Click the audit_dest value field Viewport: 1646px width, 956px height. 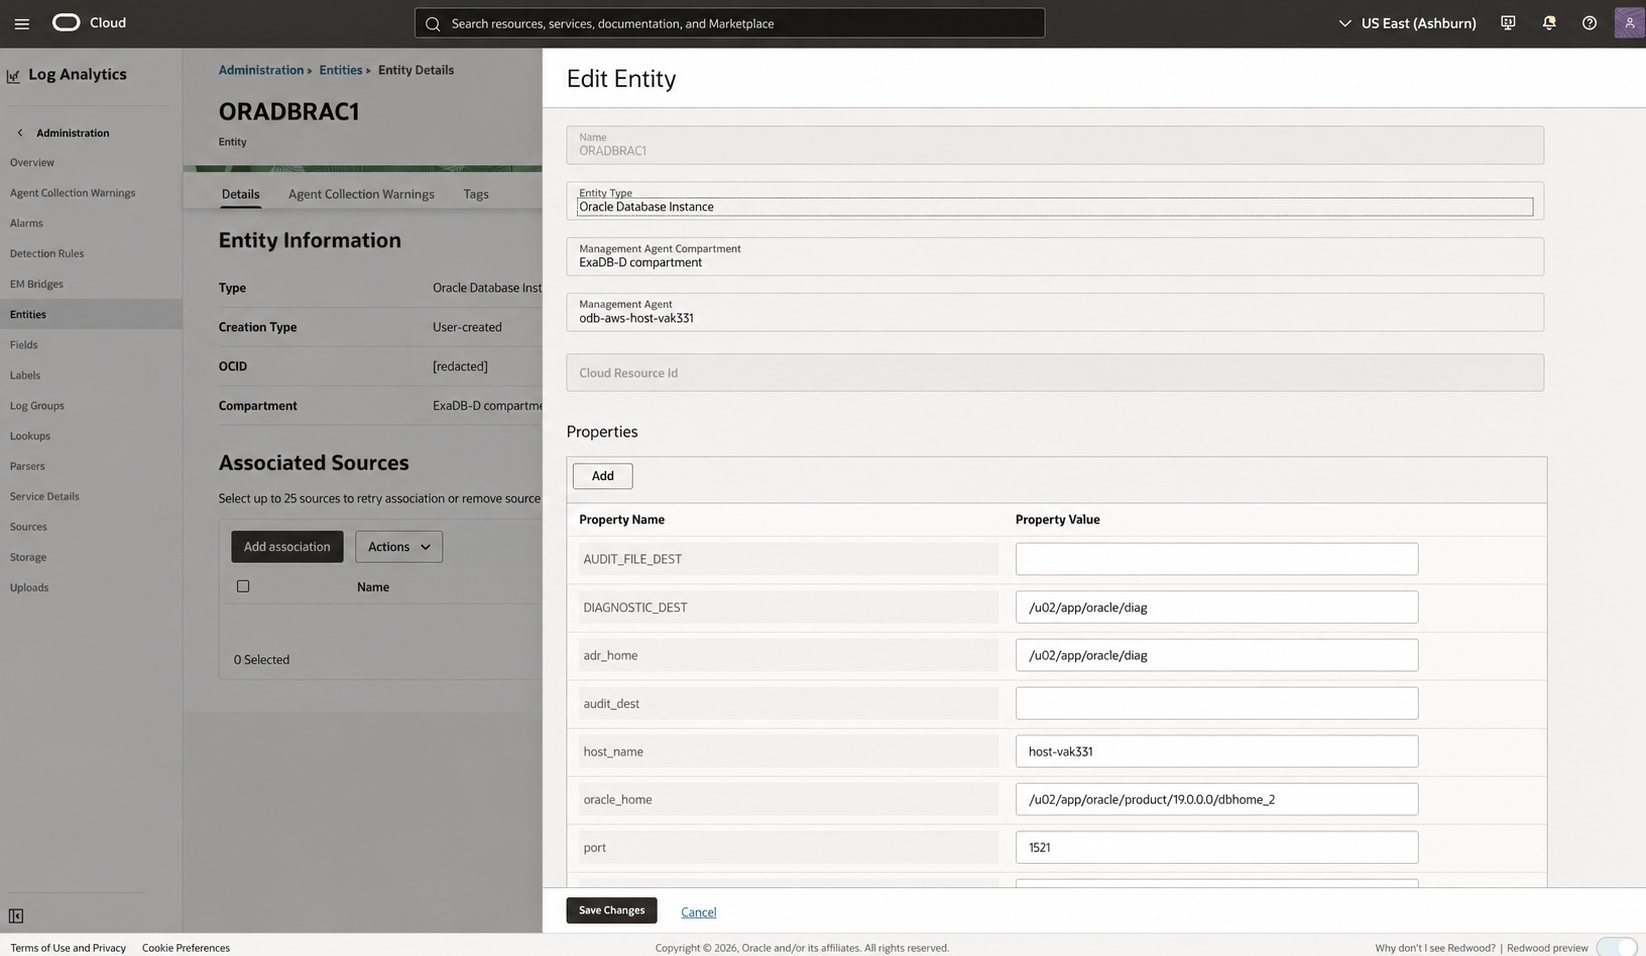point(1217,703)
